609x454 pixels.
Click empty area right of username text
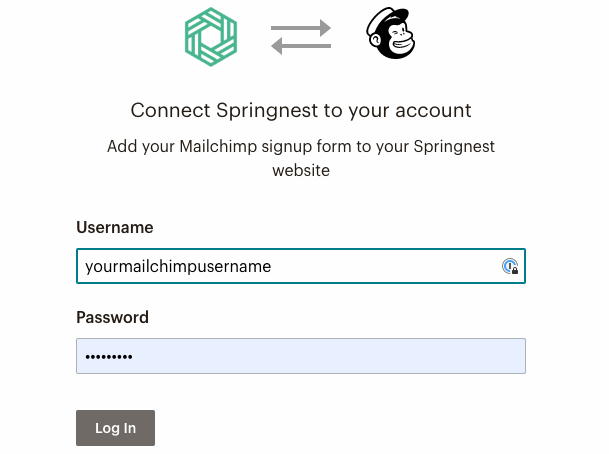click(x=400, y=266)
